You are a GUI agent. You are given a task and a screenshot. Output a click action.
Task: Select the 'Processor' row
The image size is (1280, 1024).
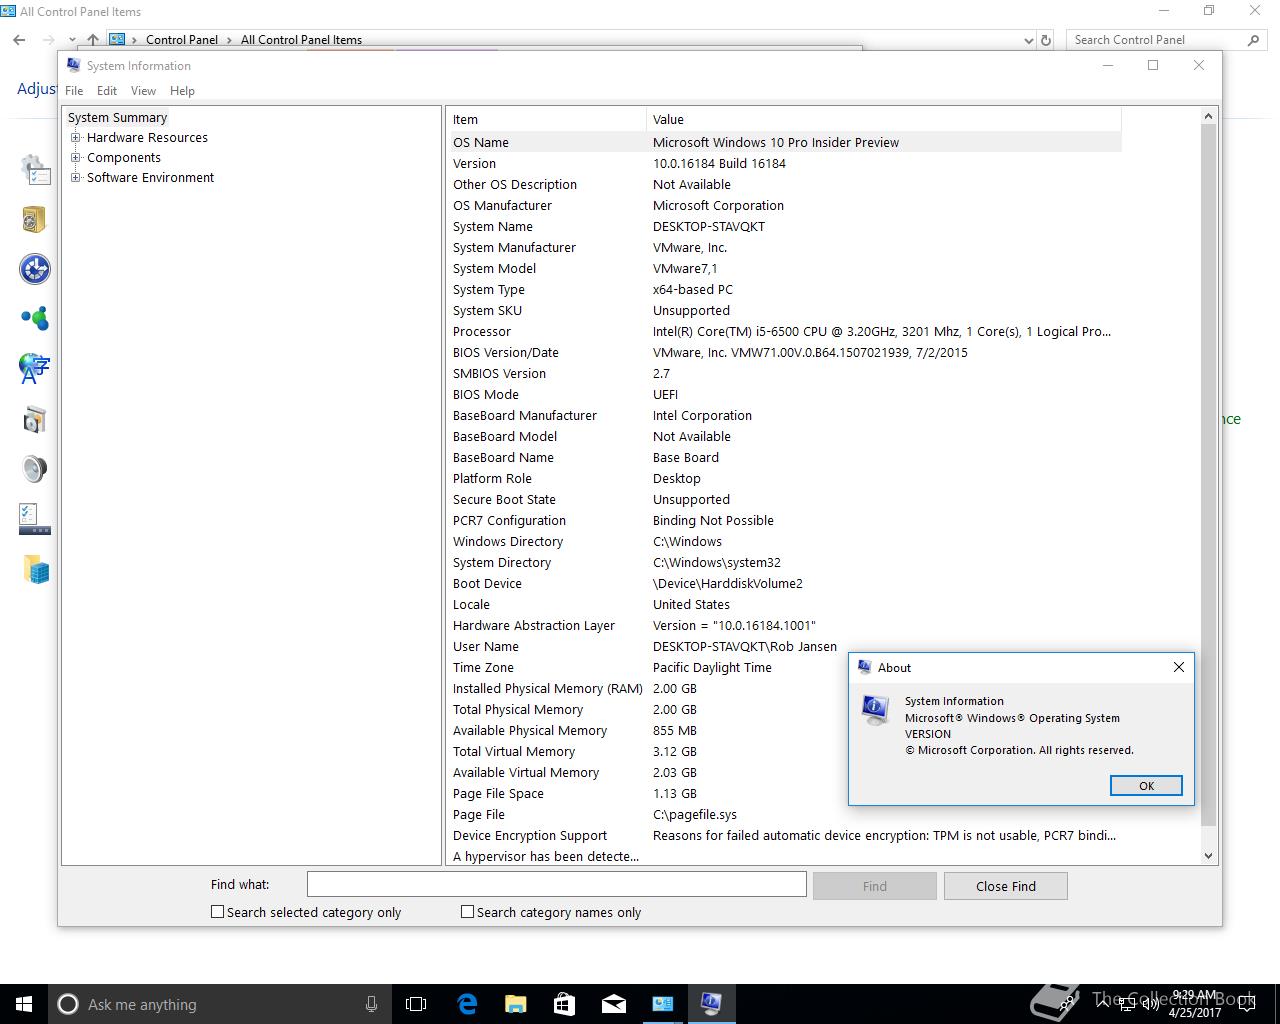785,331
